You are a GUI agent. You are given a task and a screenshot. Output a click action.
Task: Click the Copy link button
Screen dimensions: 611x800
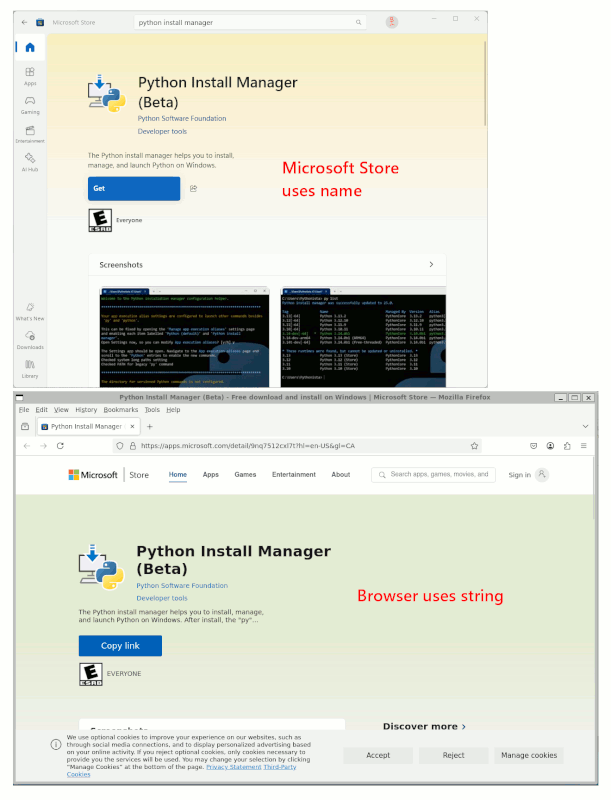120,646
